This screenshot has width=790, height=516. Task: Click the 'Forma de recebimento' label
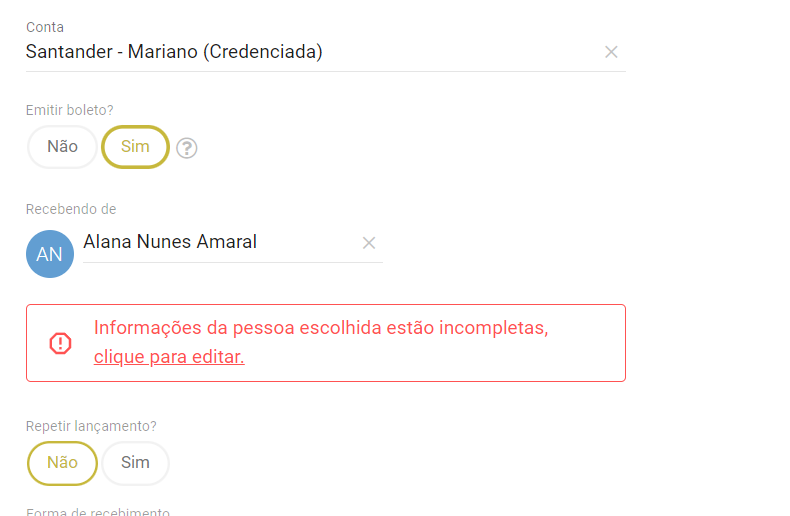98,512
